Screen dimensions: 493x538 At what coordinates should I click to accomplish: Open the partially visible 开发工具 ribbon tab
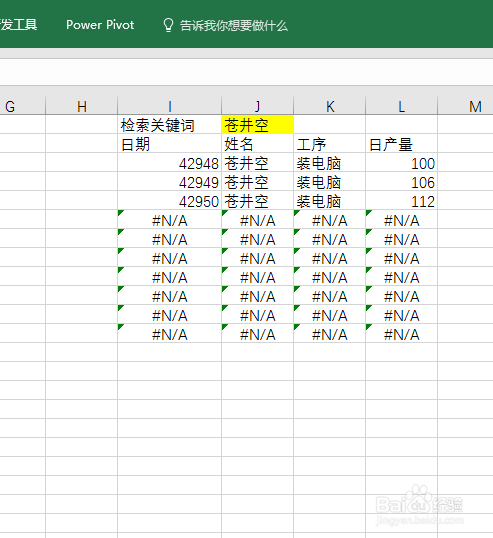tap(19, 25)
